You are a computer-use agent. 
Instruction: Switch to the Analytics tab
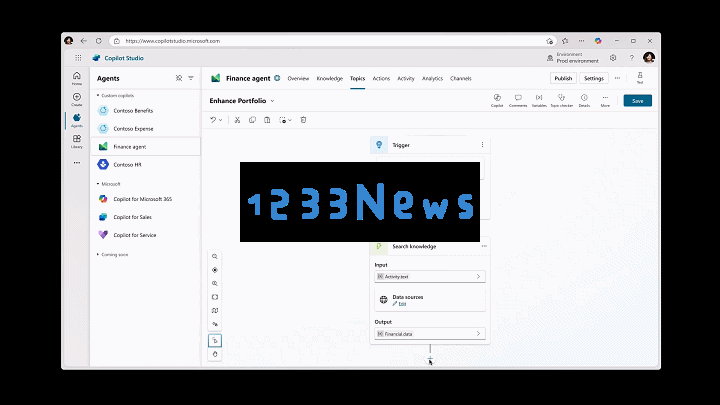pos(432,79)
